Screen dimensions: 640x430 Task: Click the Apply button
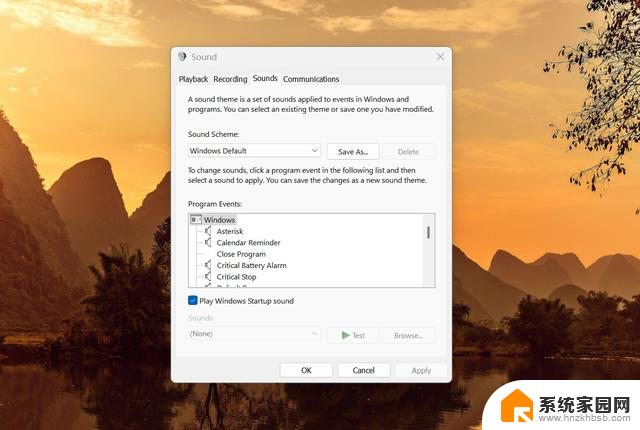pos(421,370)
